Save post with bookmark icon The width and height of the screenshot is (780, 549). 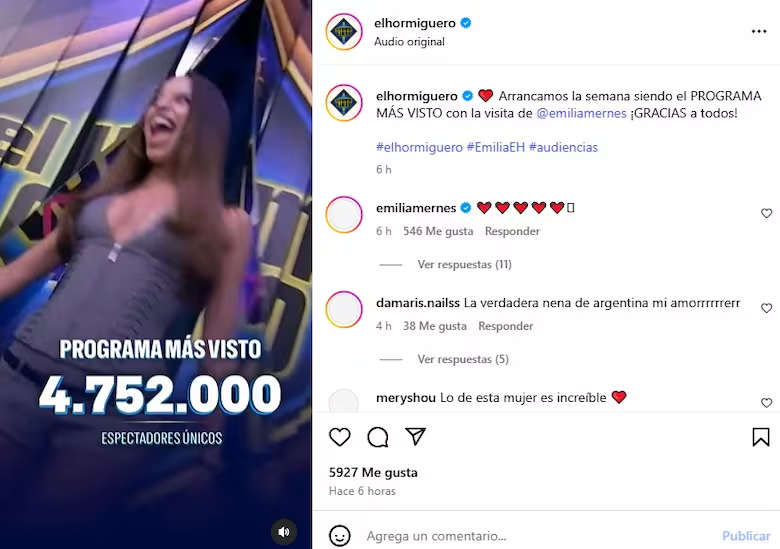coord(761,437)
